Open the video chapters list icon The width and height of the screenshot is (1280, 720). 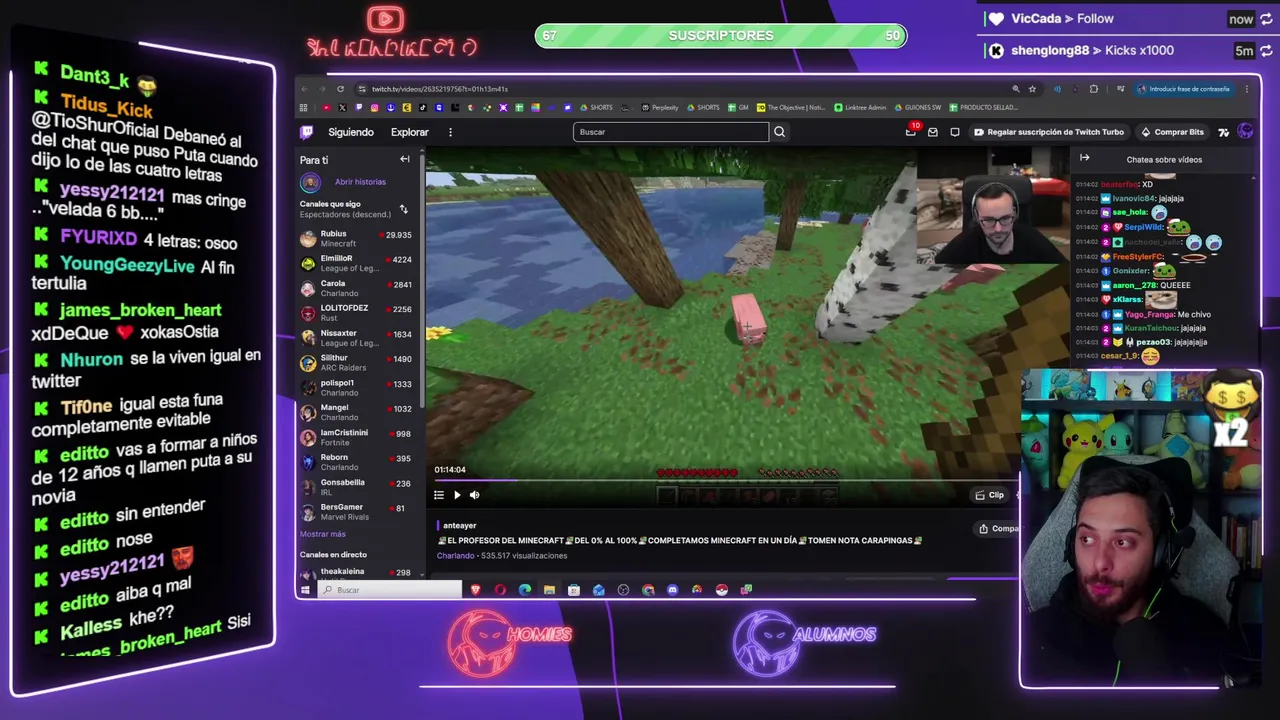[439, 495]
